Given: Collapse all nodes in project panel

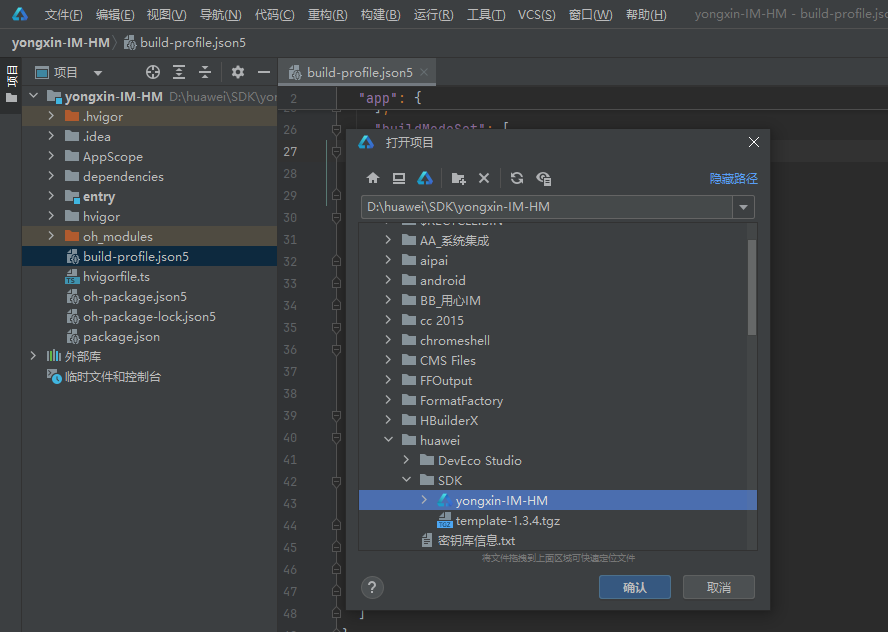Looking at the screenshot, I should (x=205, y=72).
